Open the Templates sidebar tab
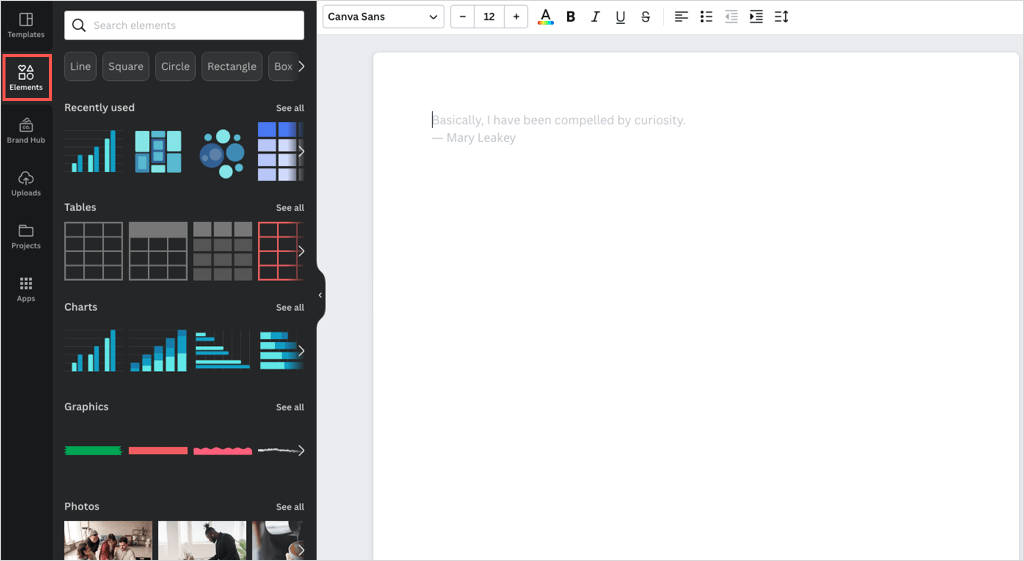 [x=26, y=25]
